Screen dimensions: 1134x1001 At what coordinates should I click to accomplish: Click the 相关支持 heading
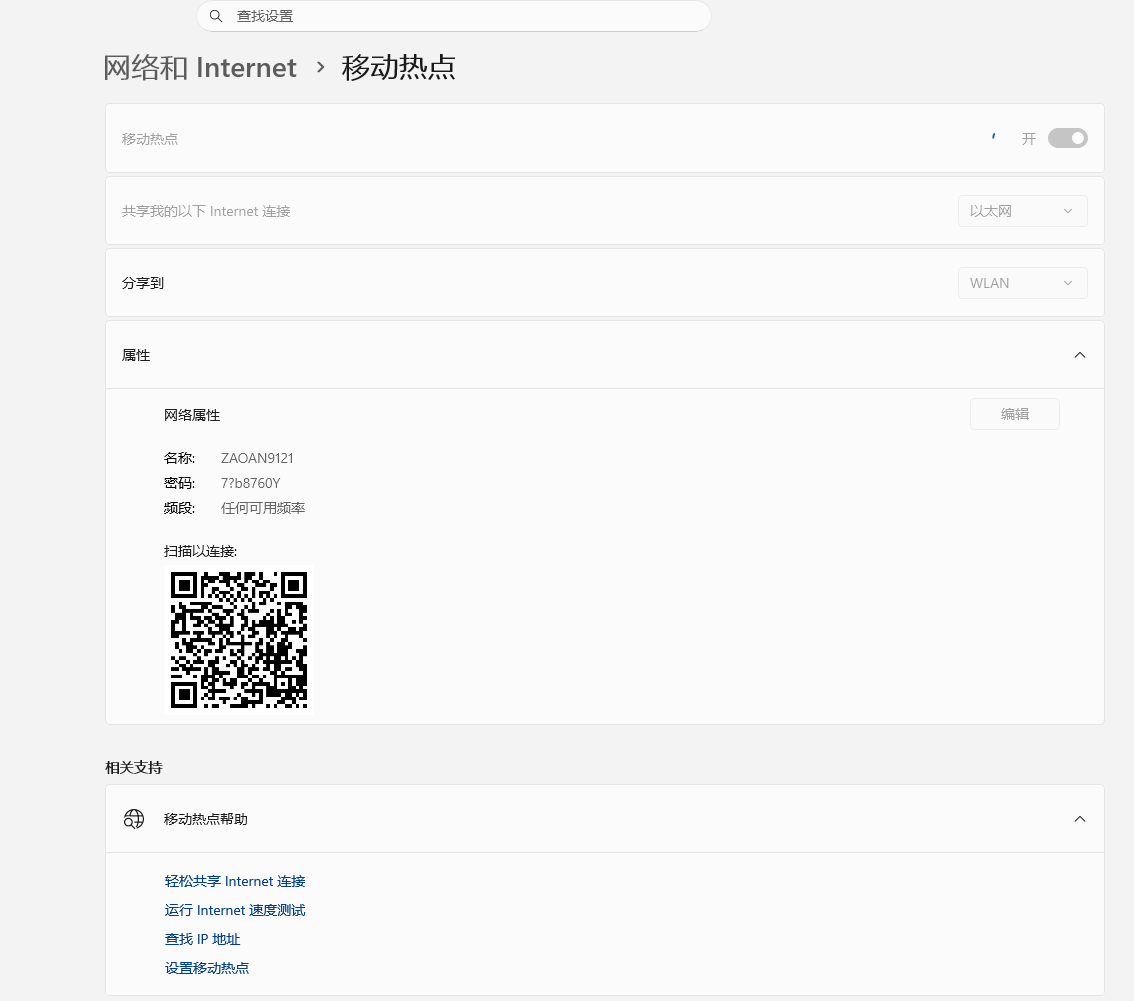(134, 767)
